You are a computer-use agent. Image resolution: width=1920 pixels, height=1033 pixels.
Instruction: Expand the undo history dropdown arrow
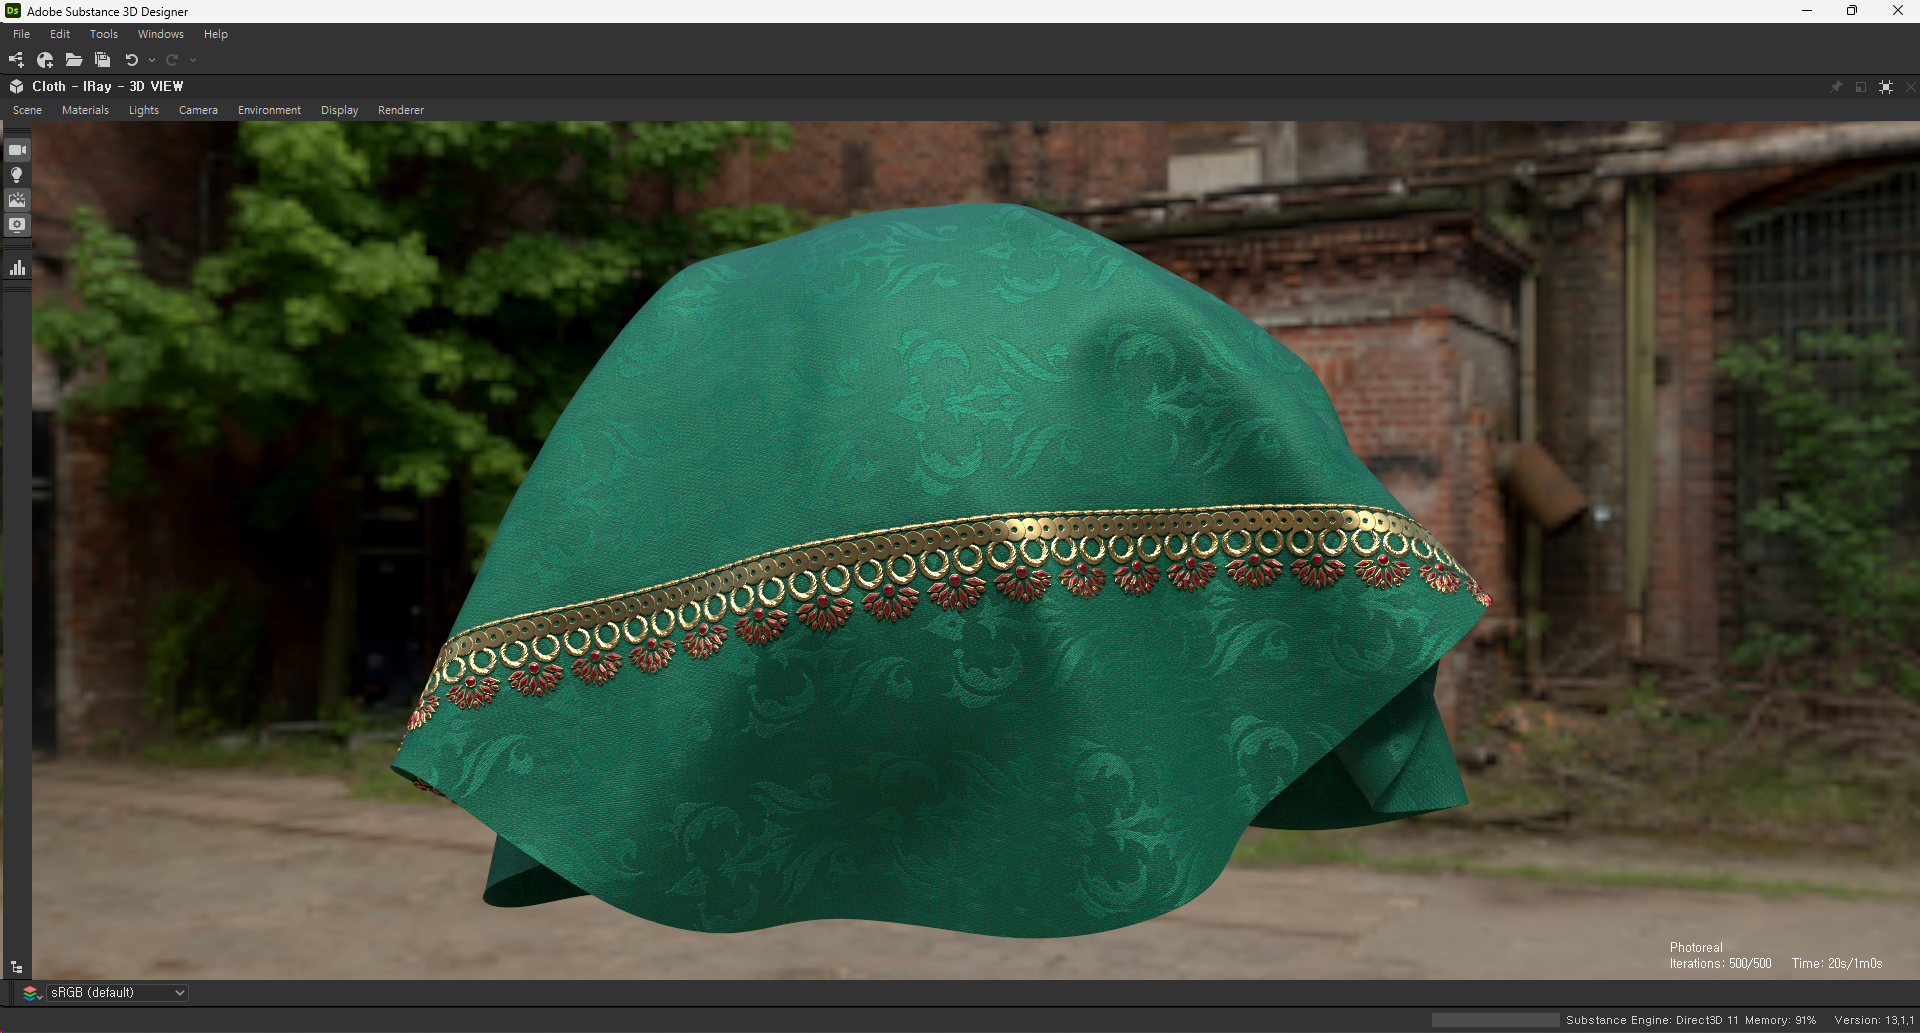(x=152, y=60)
